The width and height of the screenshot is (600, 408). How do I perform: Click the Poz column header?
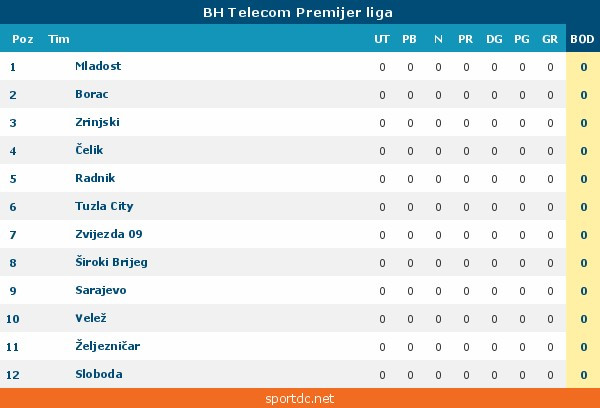pos(22,39)
